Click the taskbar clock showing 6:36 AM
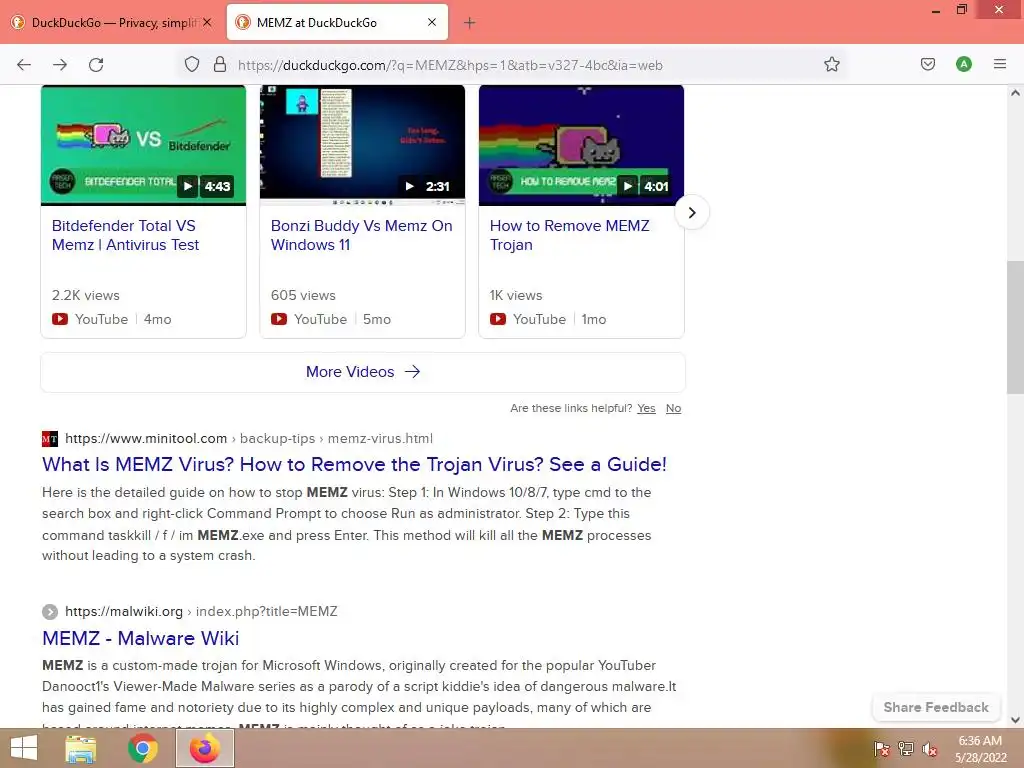Viewport: 1024px width, 768px height. [x=980, y=748]
